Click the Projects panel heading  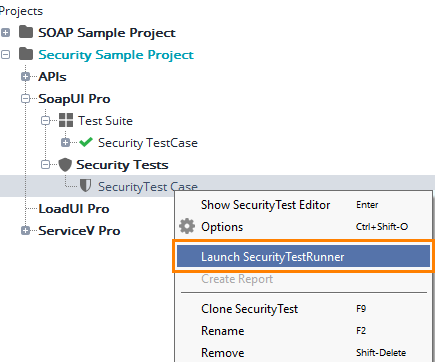click(21, 11)
